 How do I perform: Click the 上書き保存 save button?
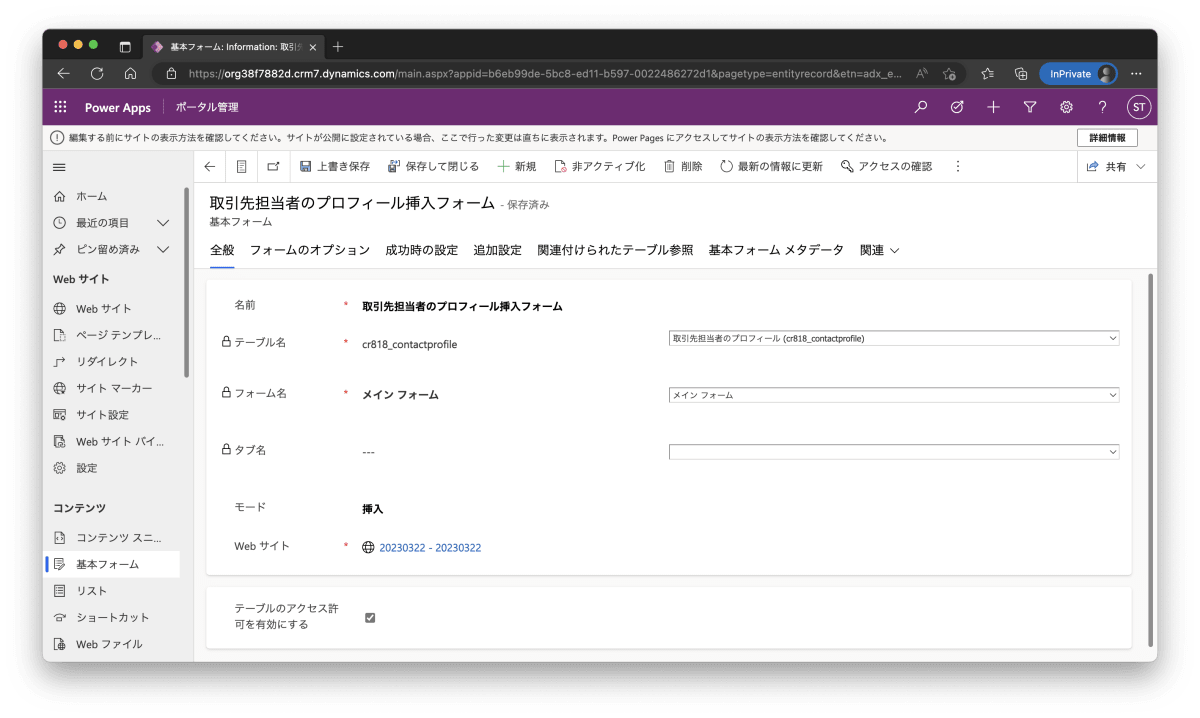333,167
